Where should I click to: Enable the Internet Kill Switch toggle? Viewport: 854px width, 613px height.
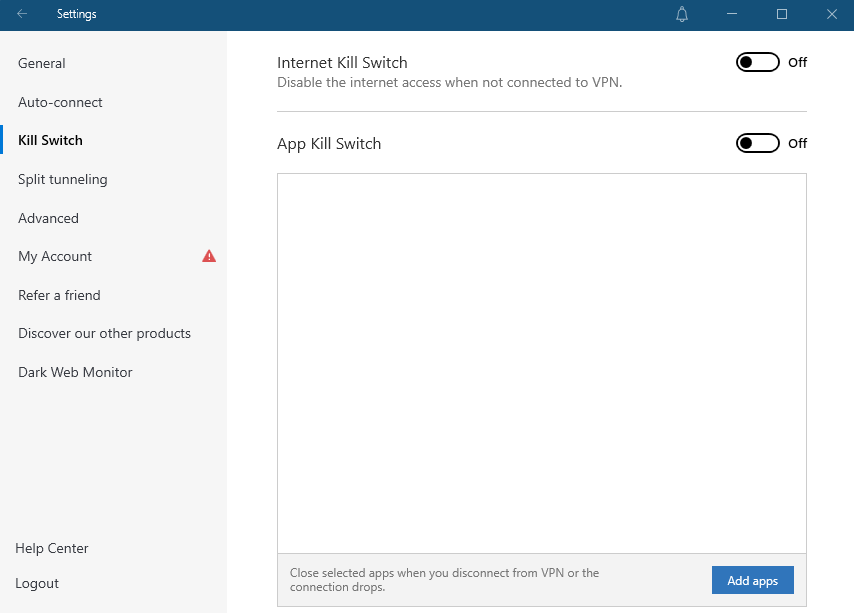point(757,62)
